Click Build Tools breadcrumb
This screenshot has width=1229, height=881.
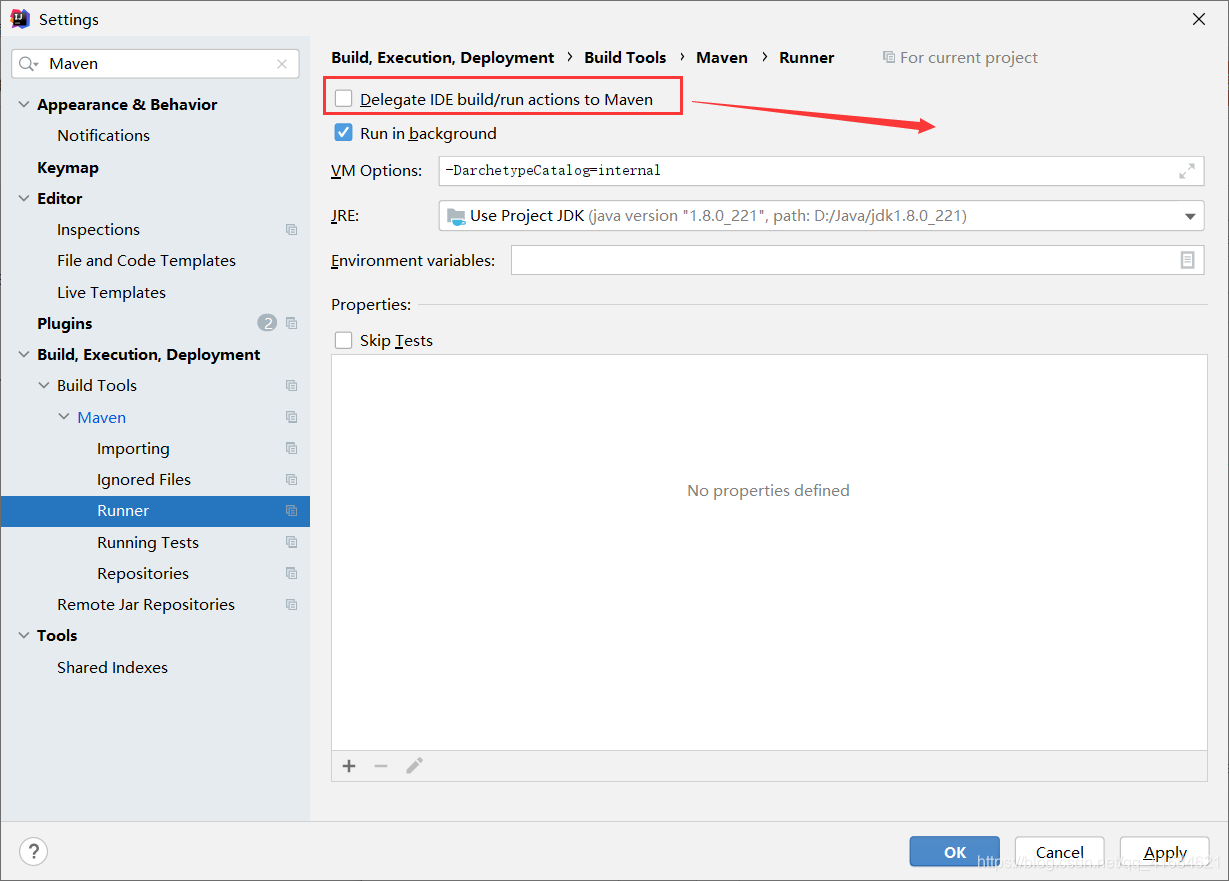click(625, 58)
